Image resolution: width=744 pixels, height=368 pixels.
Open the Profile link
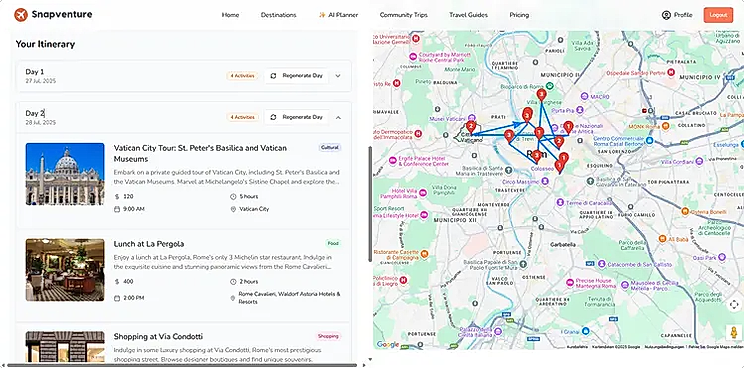[677, 15]
